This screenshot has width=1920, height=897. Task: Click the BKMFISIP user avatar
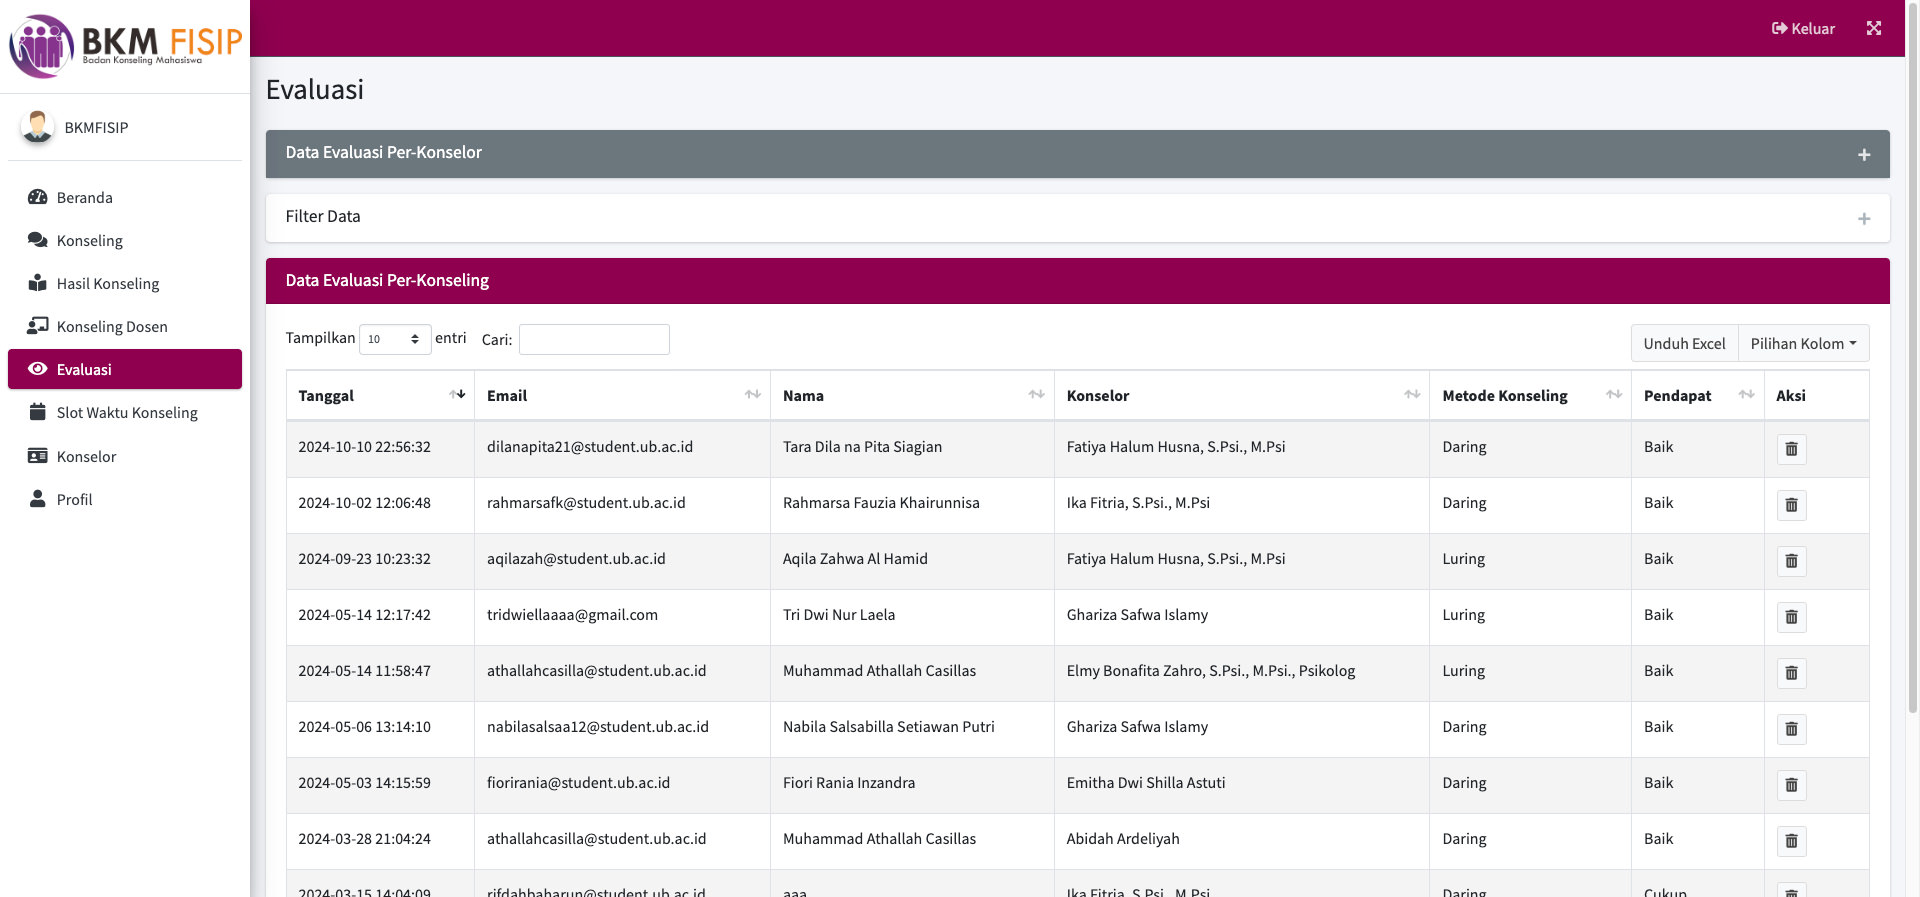(x=37, y=127)
